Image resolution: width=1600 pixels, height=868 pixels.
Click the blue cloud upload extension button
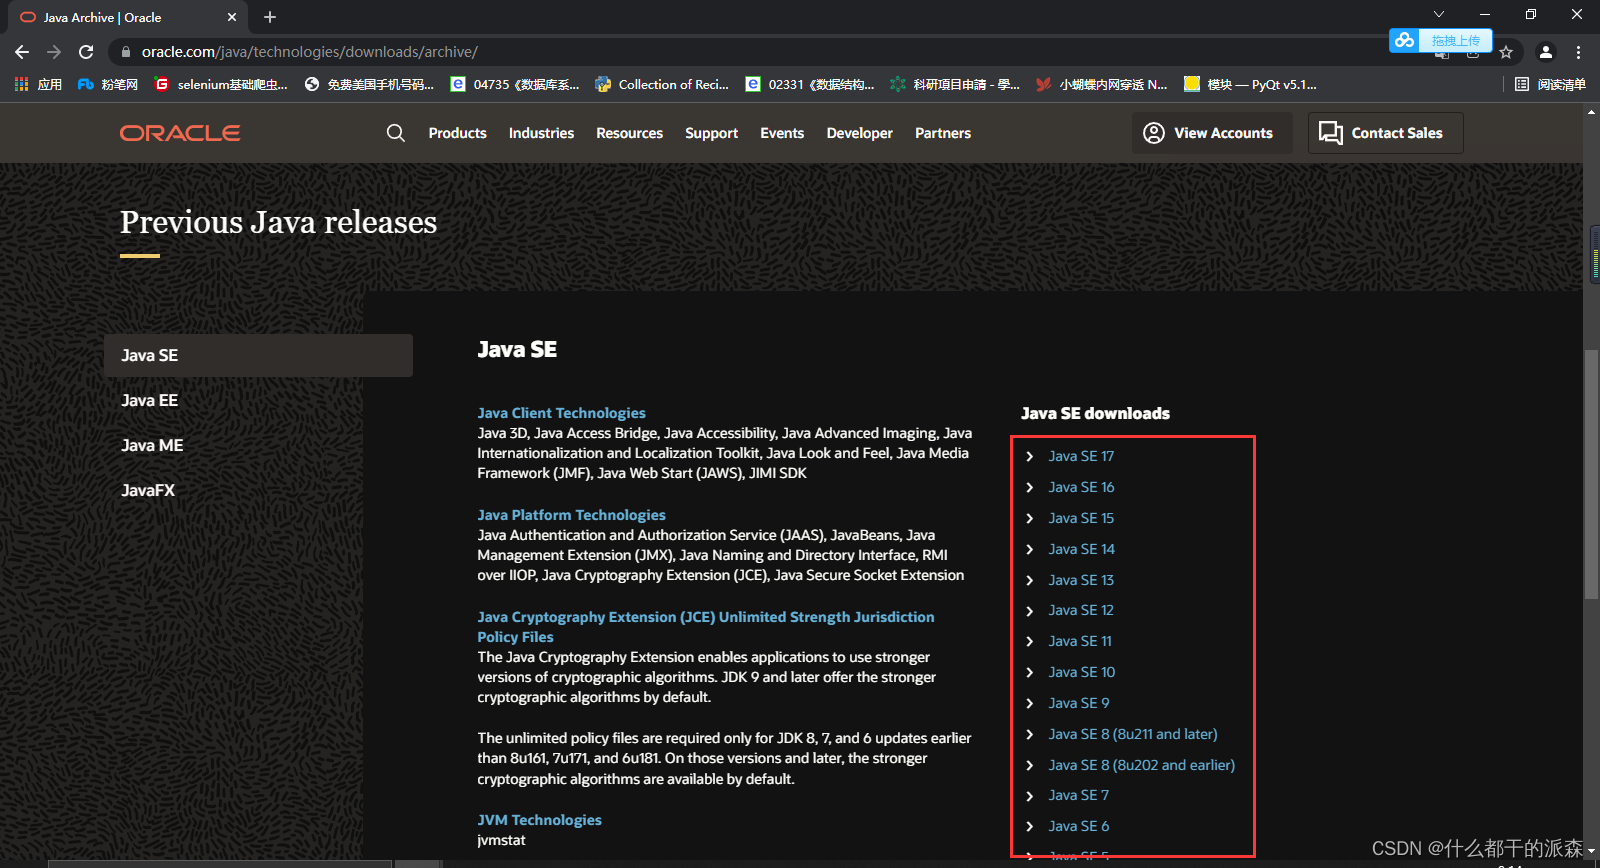point(1441,40)
